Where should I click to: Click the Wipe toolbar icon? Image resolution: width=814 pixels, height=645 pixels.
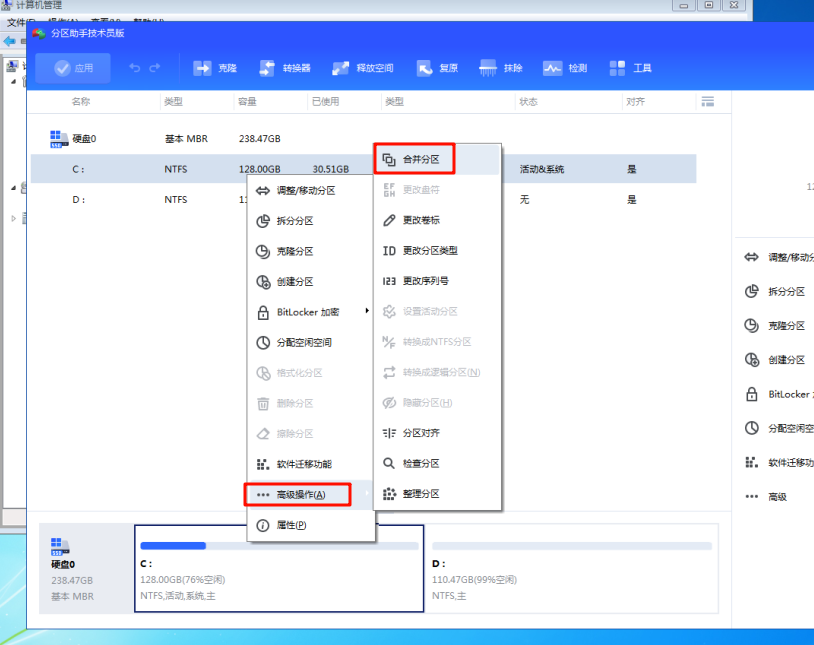click(x=501, y=68)
